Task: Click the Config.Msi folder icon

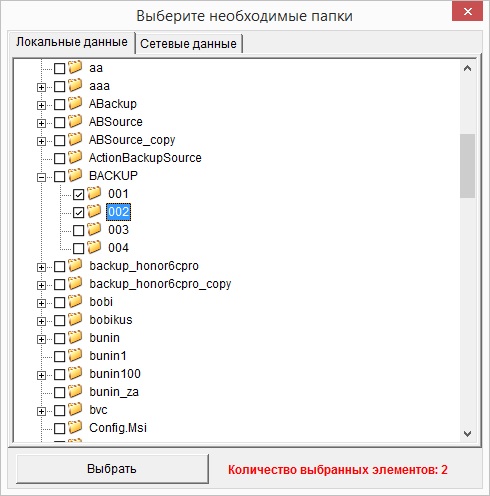Action: (75, 427)
